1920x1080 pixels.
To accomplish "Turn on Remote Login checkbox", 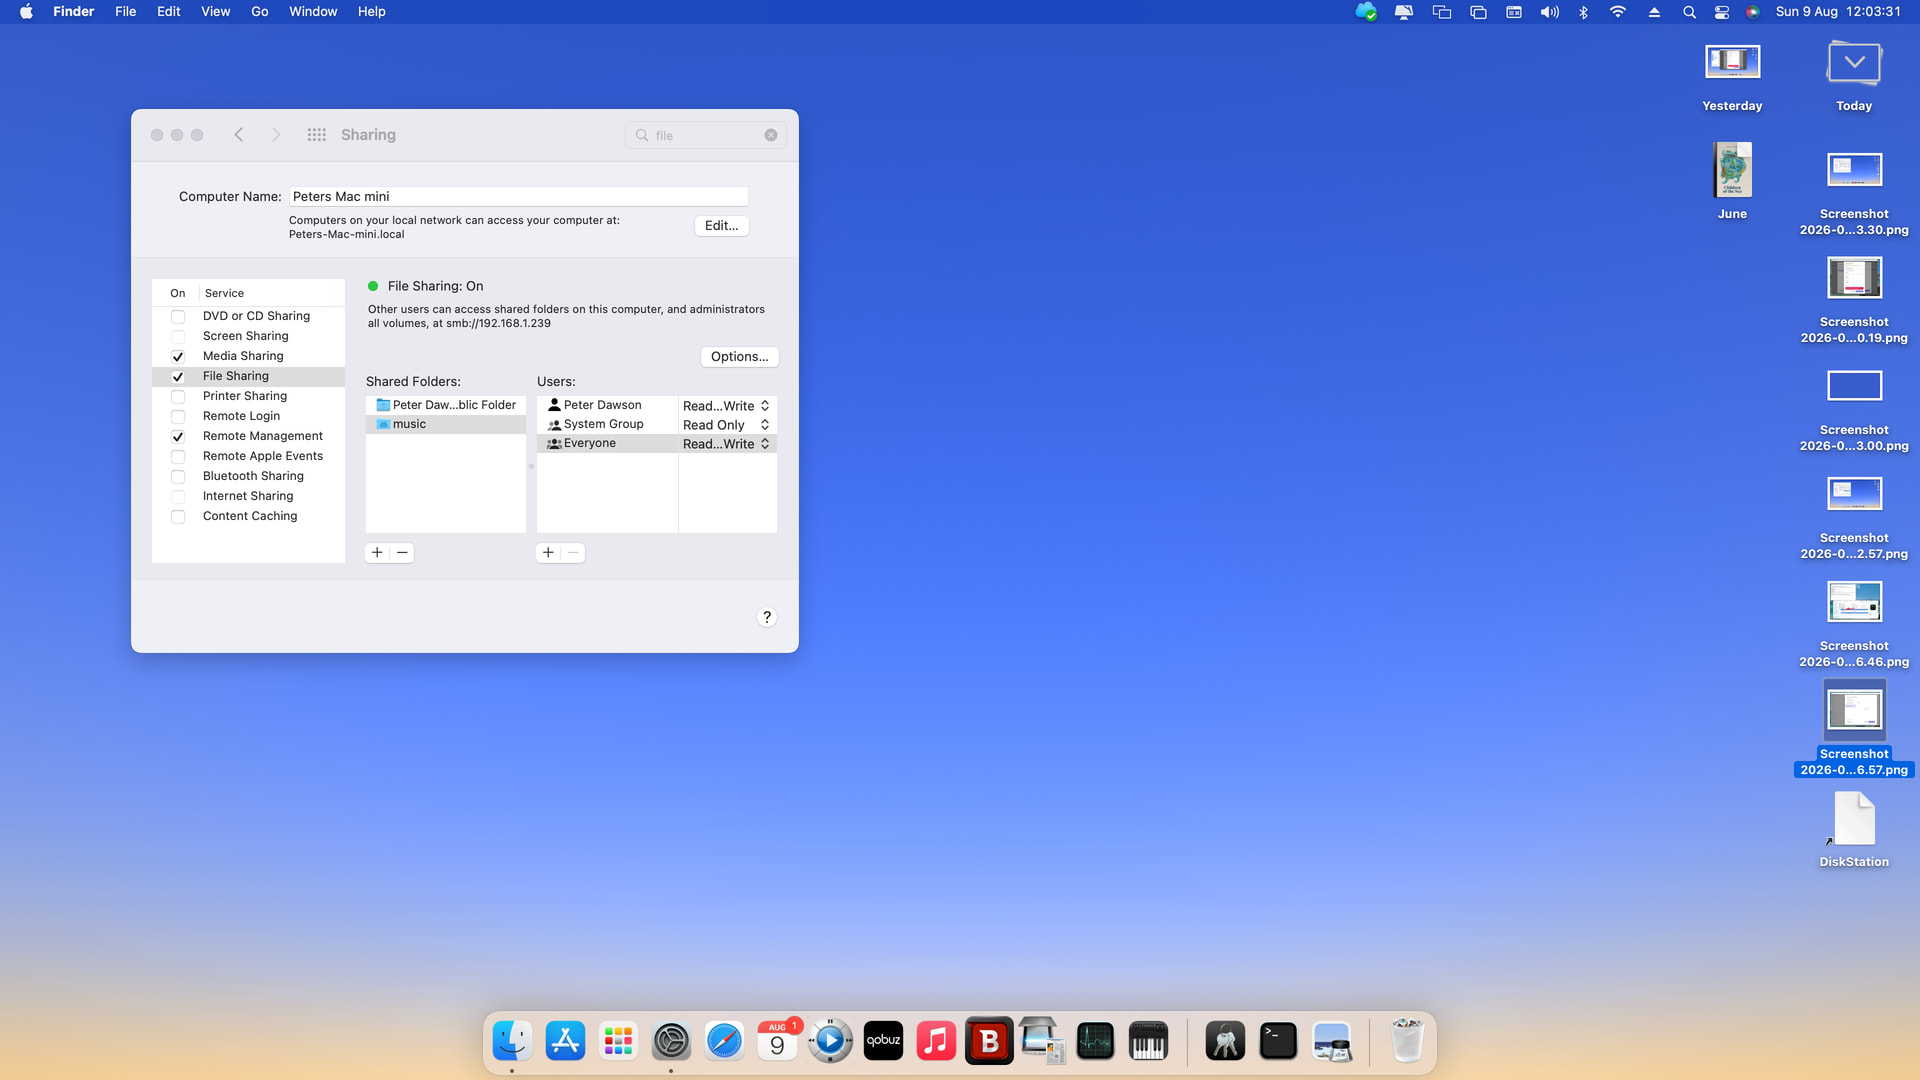I will [x=178, y=417].
